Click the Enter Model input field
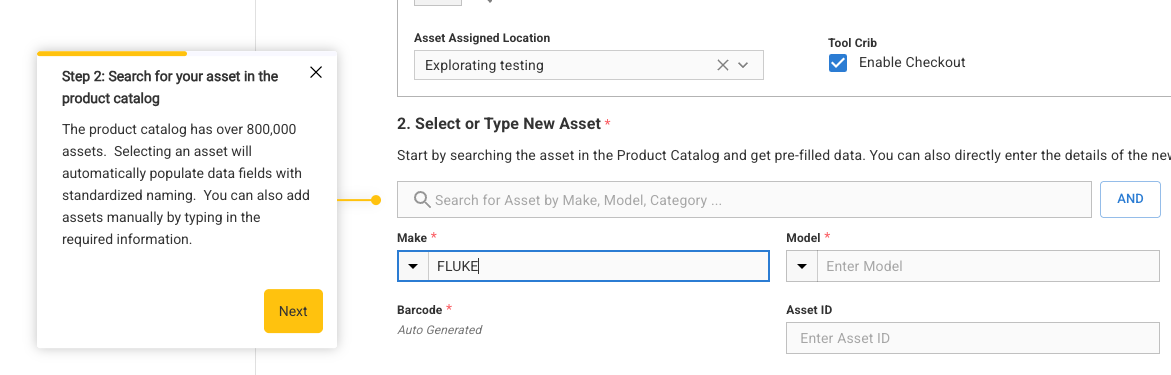The height and width of the screenshot is (375, 1171). click(988, 266)
